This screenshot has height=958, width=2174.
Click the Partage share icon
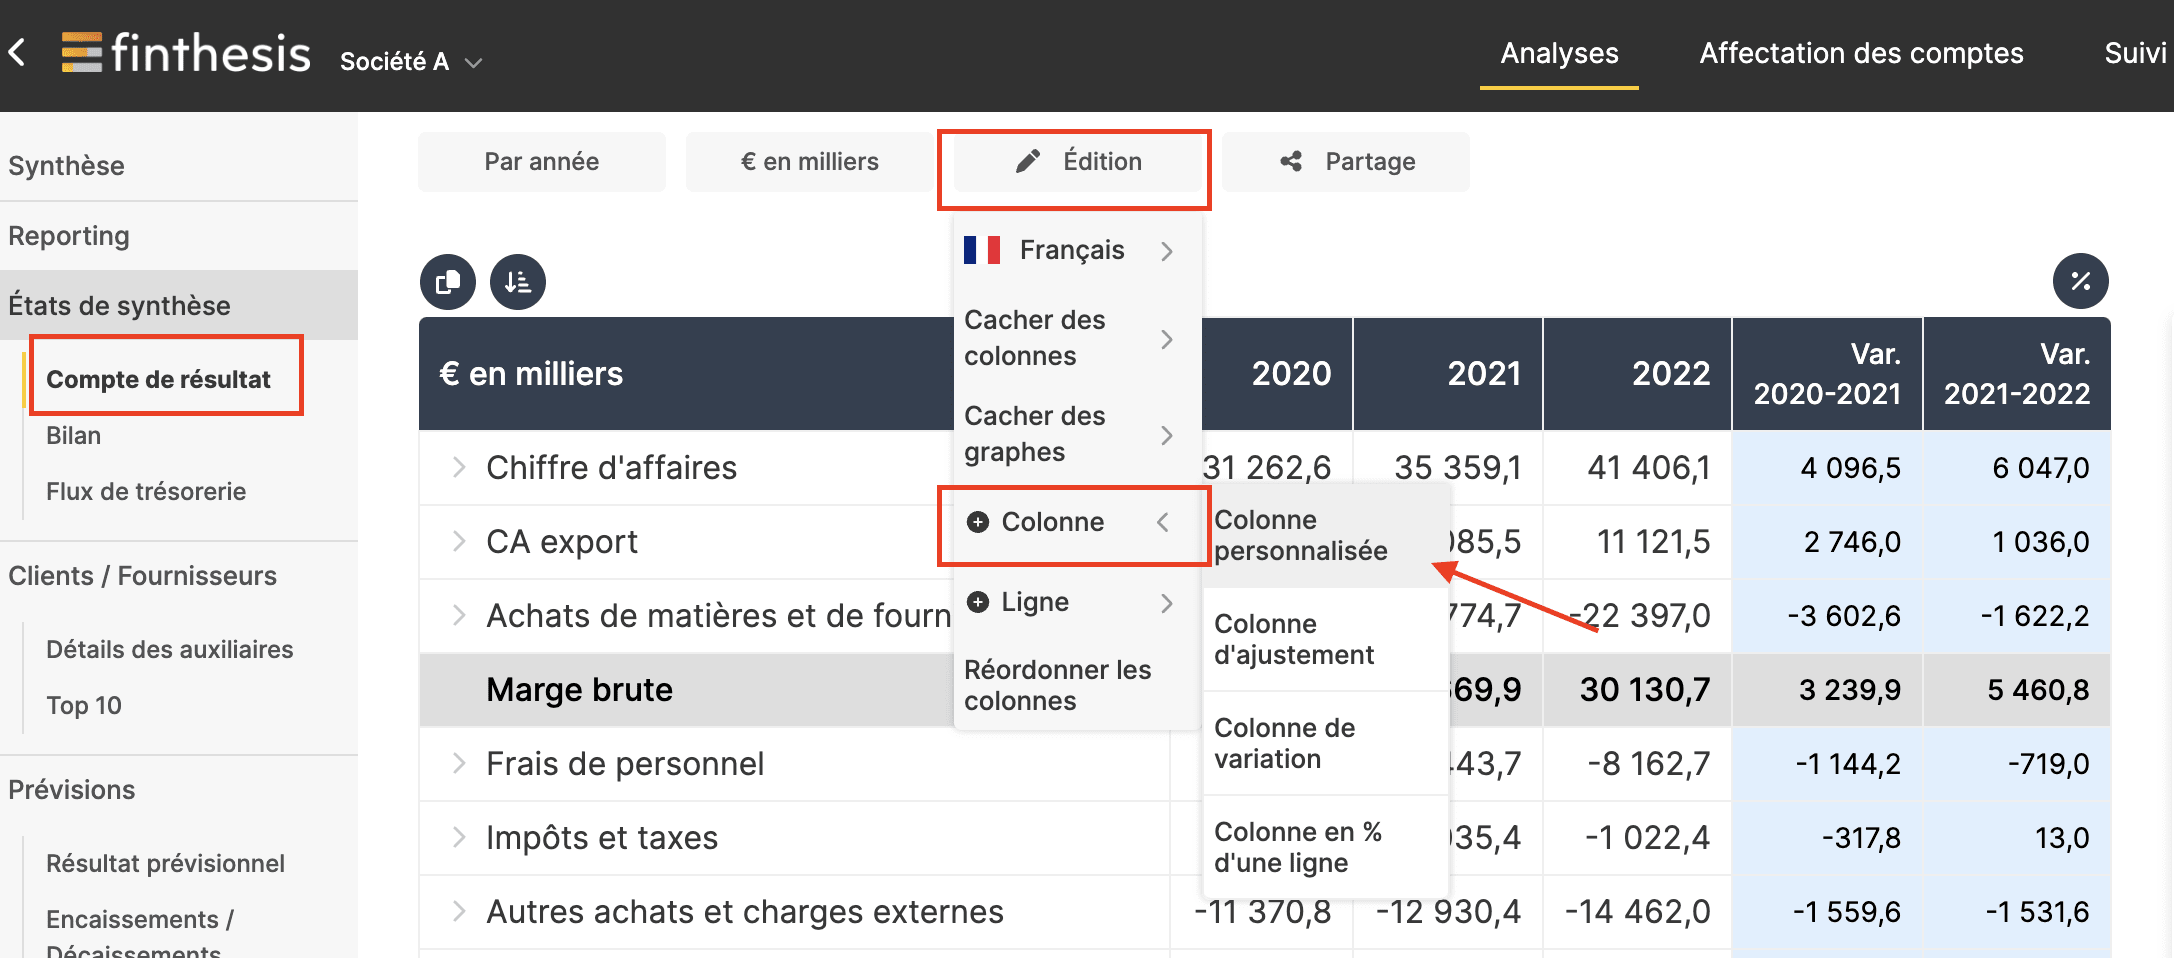(1290, 160)
